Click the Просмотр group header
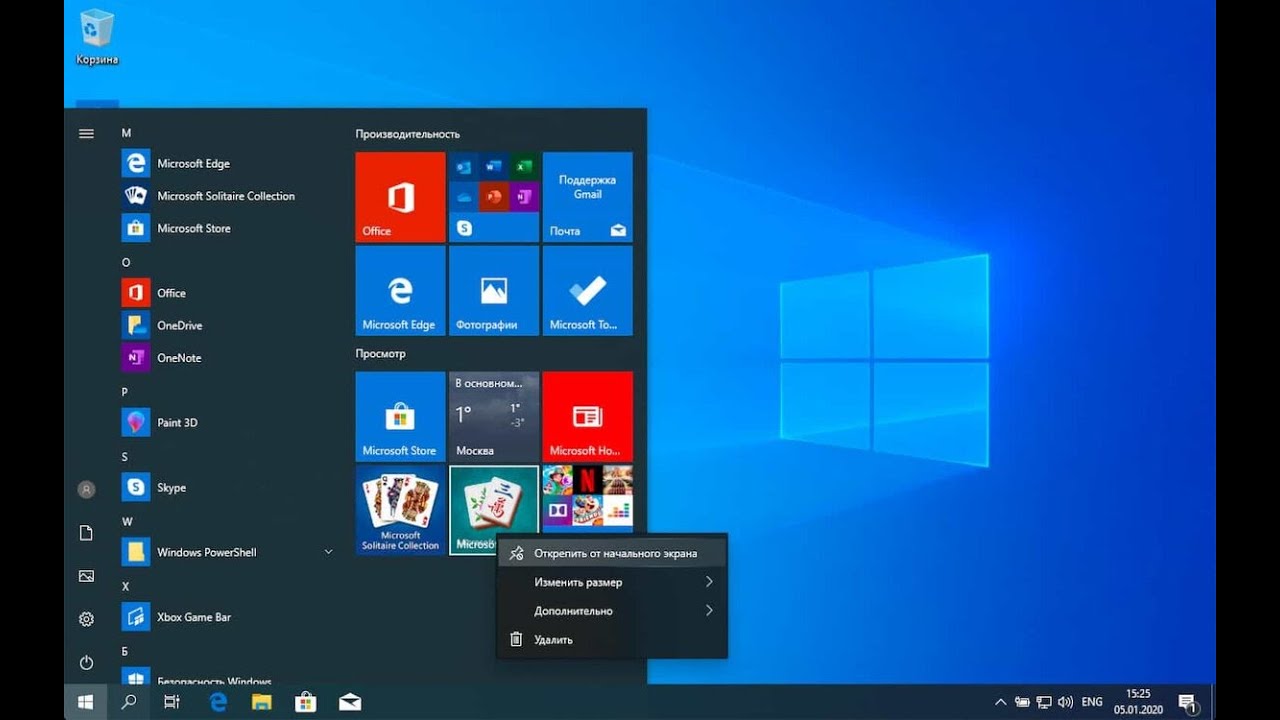This screenshot has height=720, width=1280. point(381,353)
